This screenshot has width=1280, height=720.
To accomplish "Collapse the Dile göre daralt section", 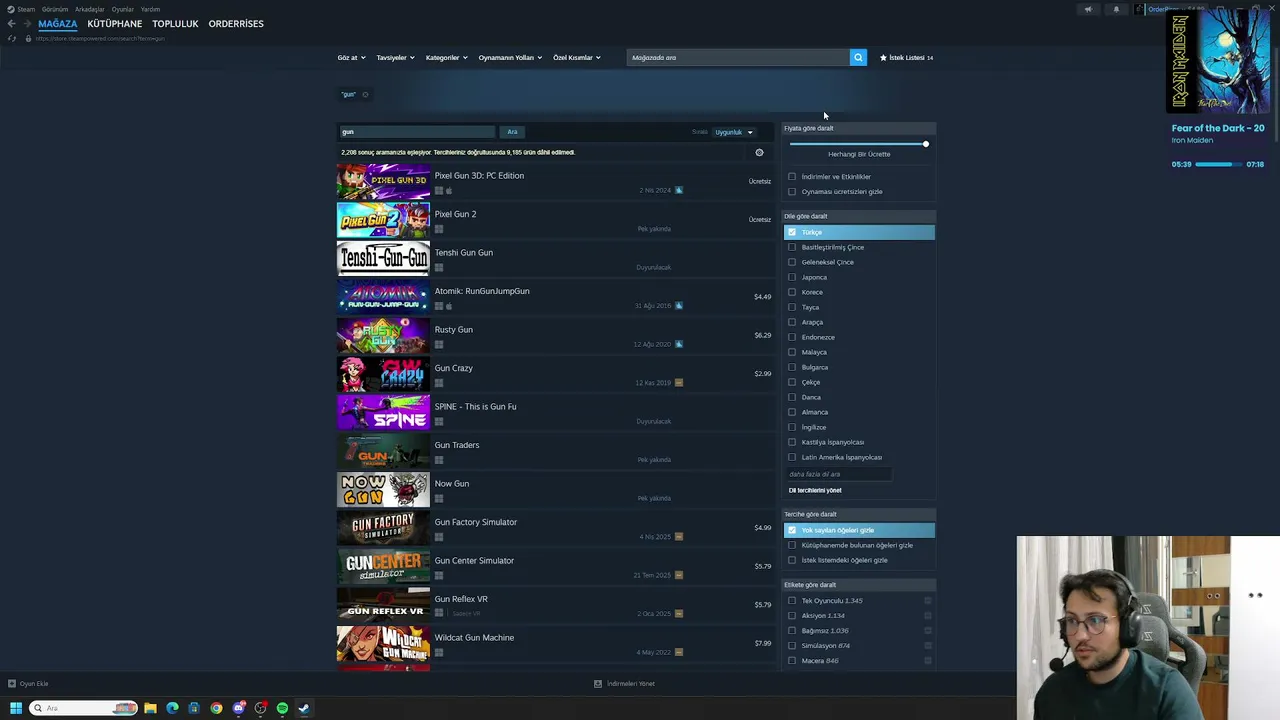I will [859, 216].
